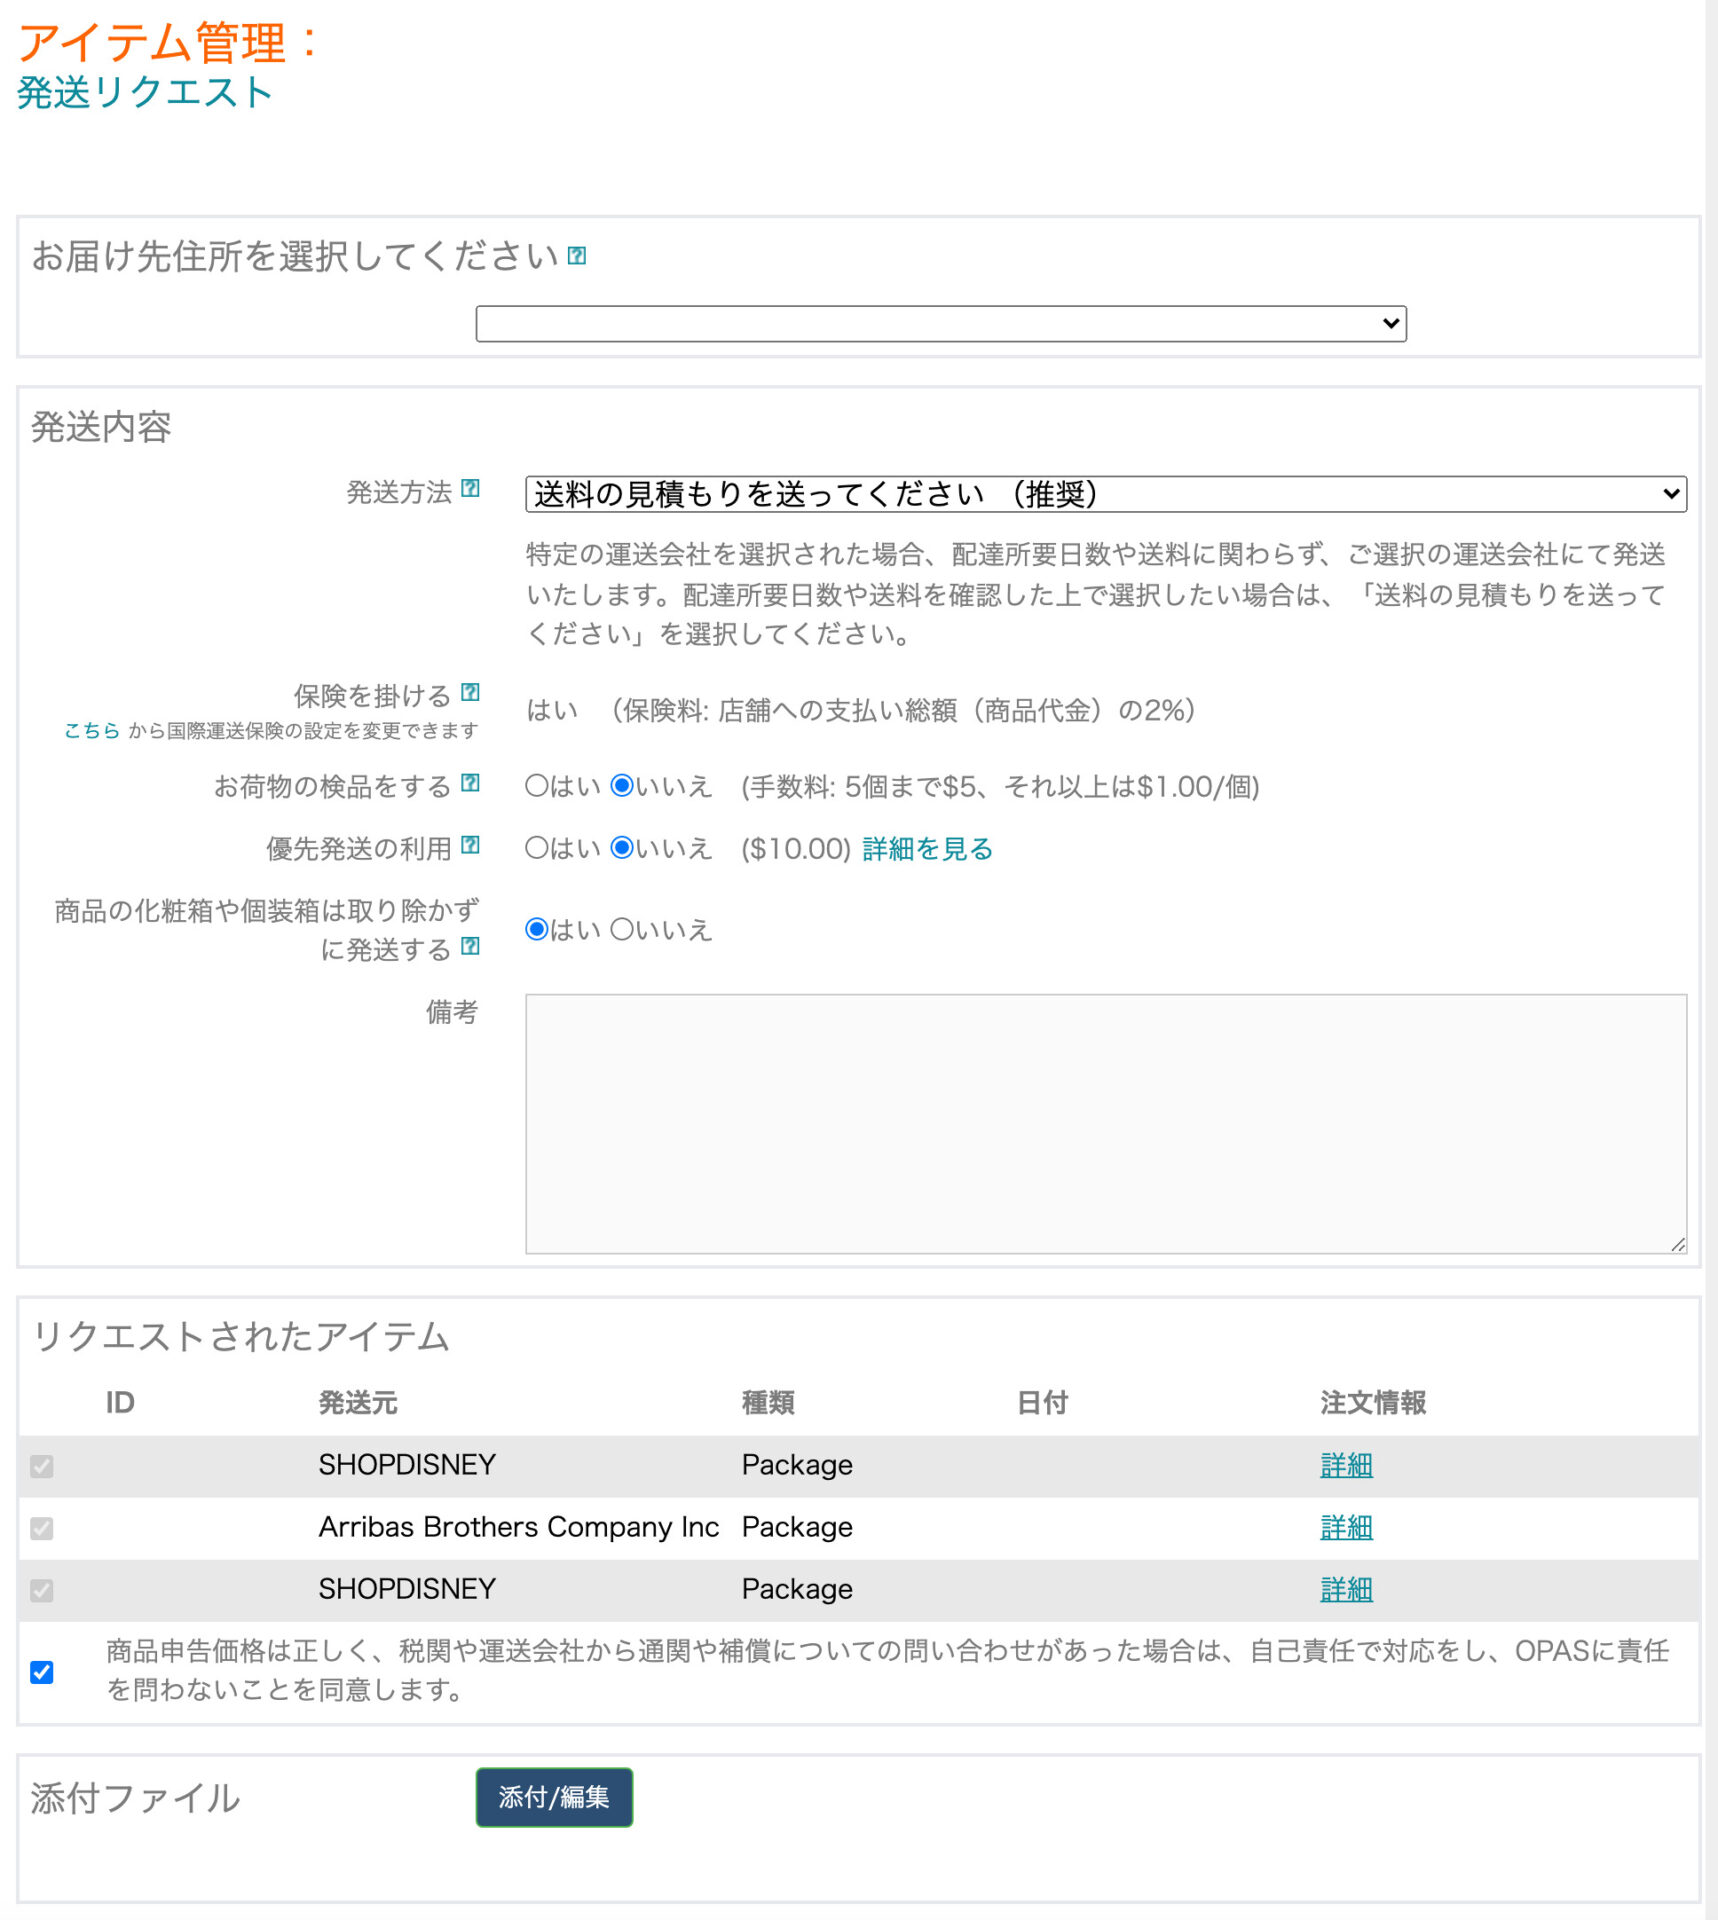Click Arribas Brothers Company Inc text
The width and height of the screenshot is (1718, 1920).
click(x=519, y=1527)
